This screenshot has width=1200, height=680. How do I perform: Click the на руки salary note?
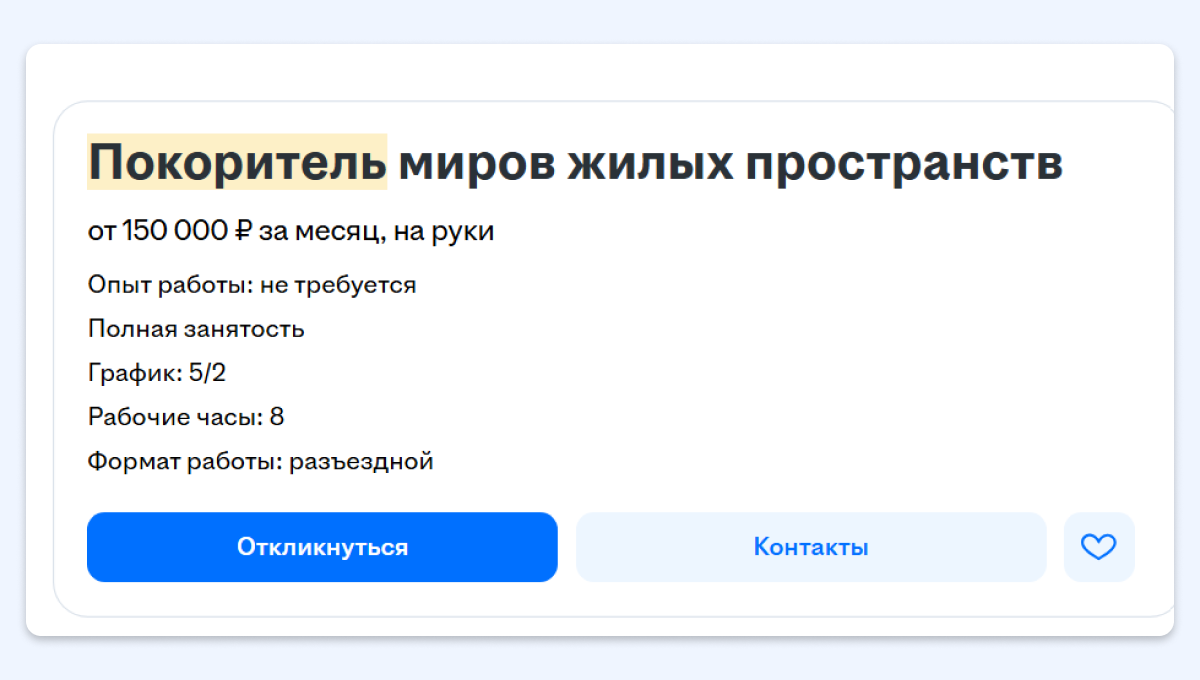pos(443,232)
